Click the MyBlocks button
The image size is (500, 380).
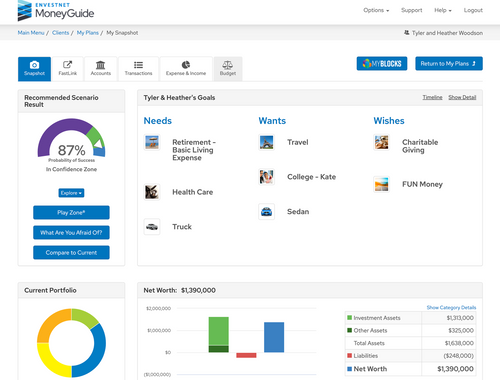[x=382, y=63]
